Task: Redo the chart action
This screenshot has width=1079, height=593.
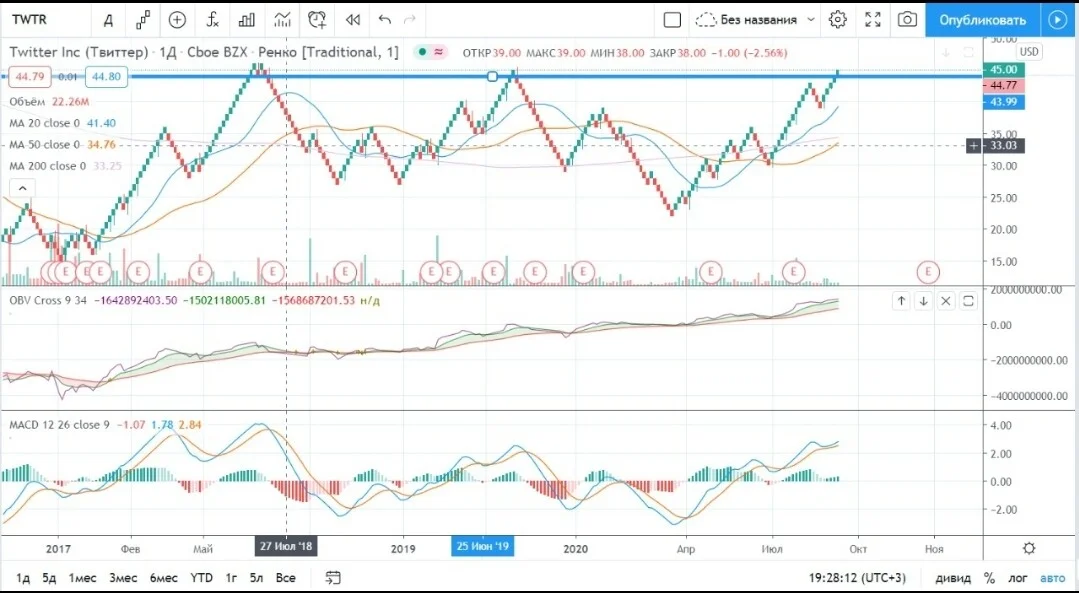Action: click(409, 20)
